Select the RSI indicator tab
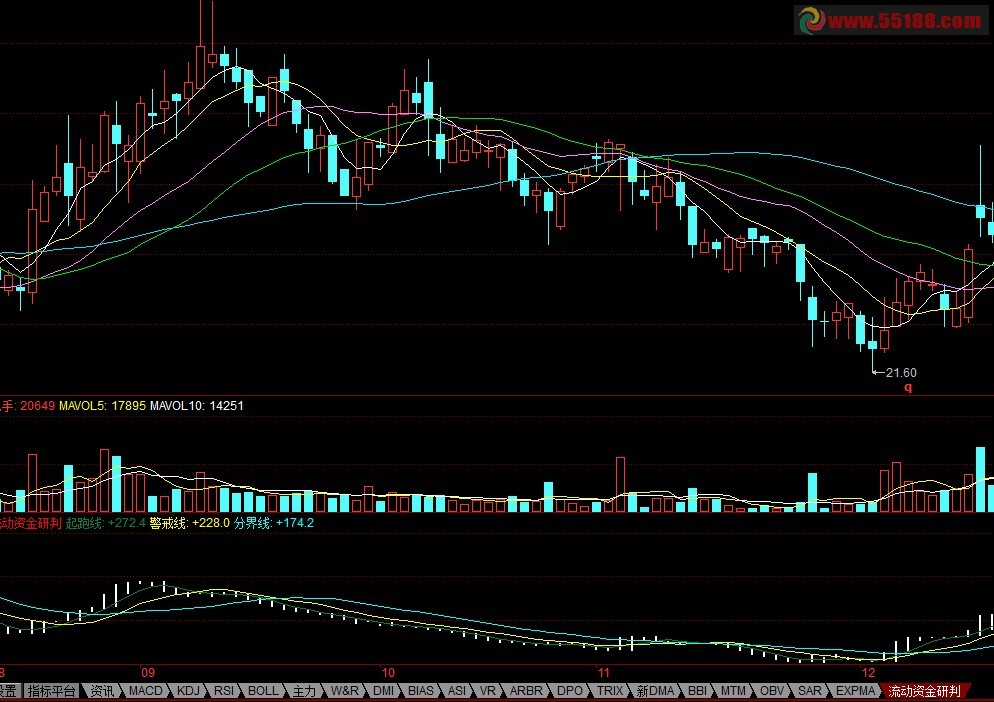This screenshot has width=994, height=702. (x=224, y=691)
